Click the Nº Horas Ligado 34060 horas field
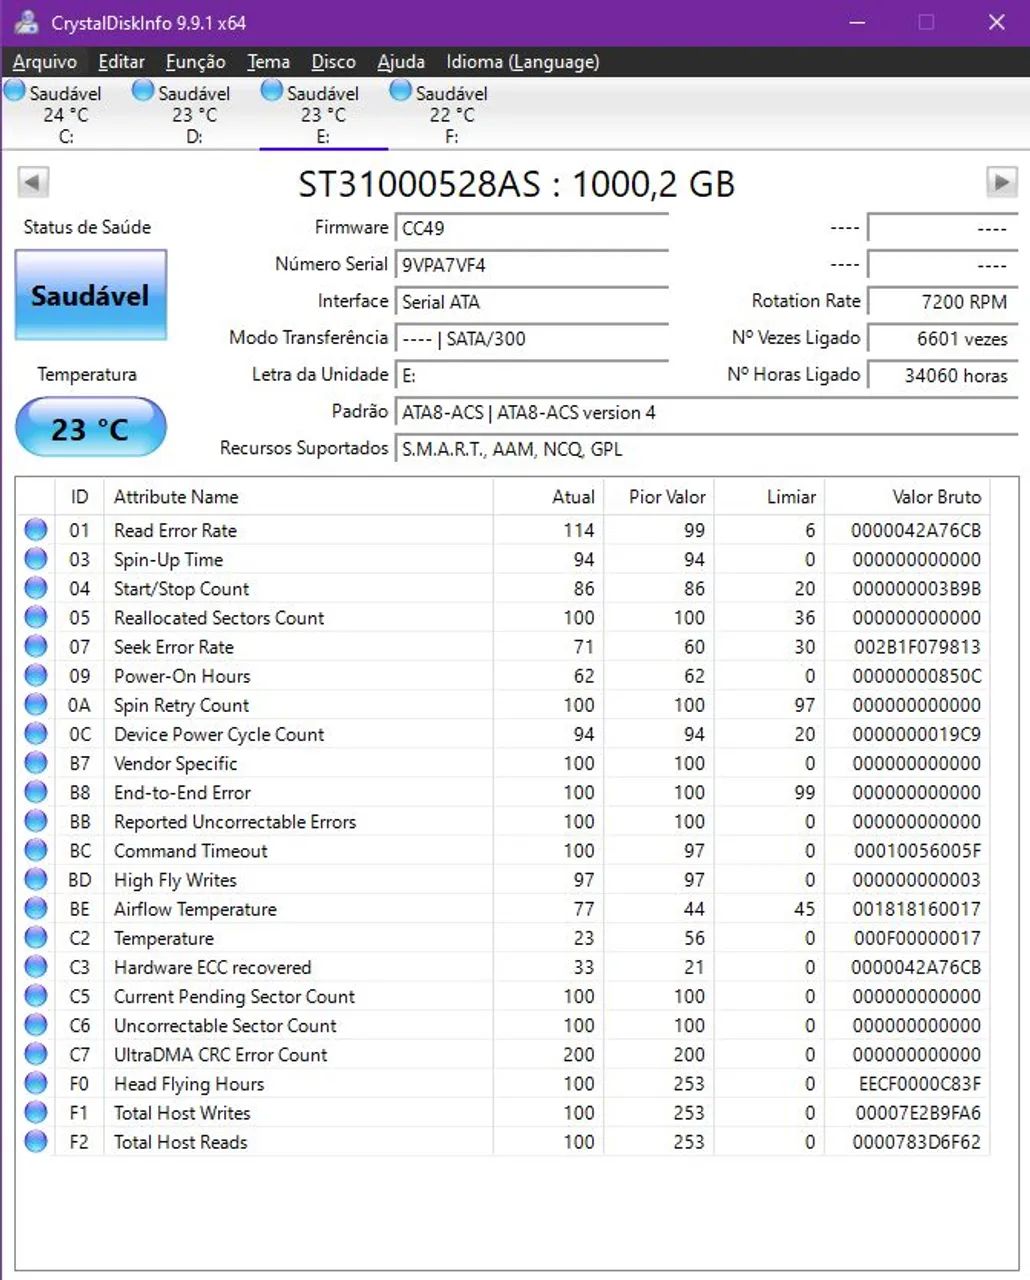This screenshot has height=1280, width=1030. click(x=943, y=376)
